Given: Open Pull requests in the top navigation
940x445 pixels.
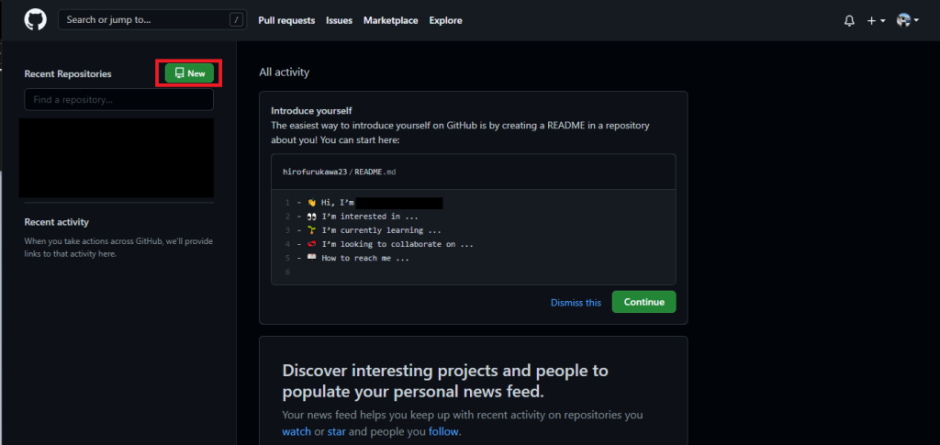Looking at the screenshot, I should 286,20.
